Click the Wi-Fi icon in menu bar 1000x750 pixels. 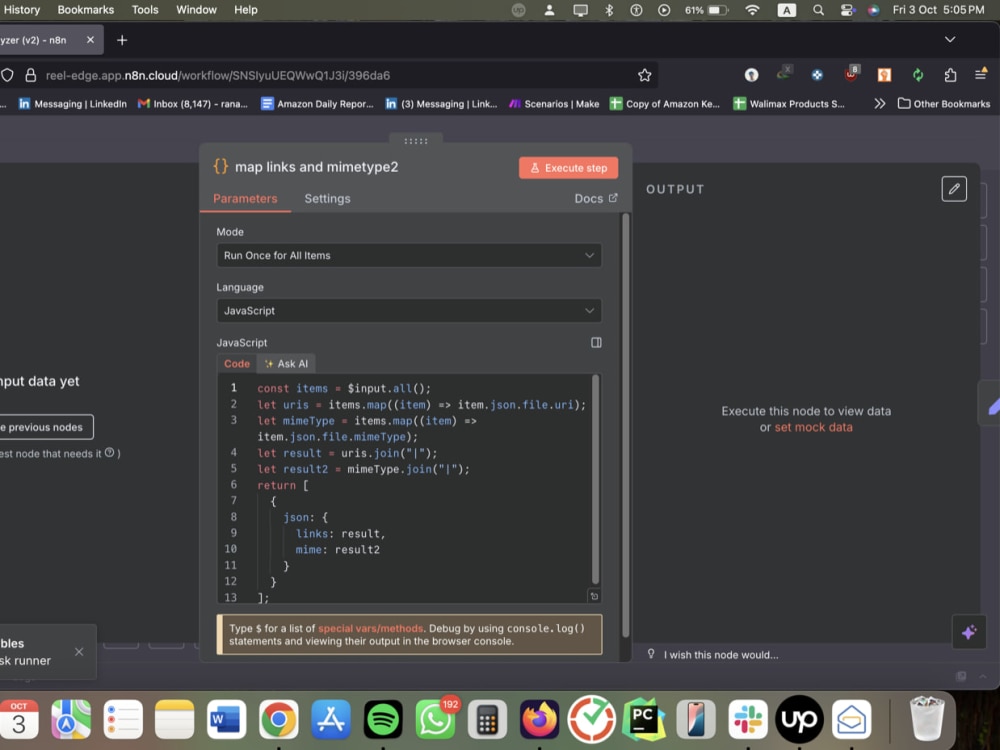pyautogui.click(x=753, y=10)
